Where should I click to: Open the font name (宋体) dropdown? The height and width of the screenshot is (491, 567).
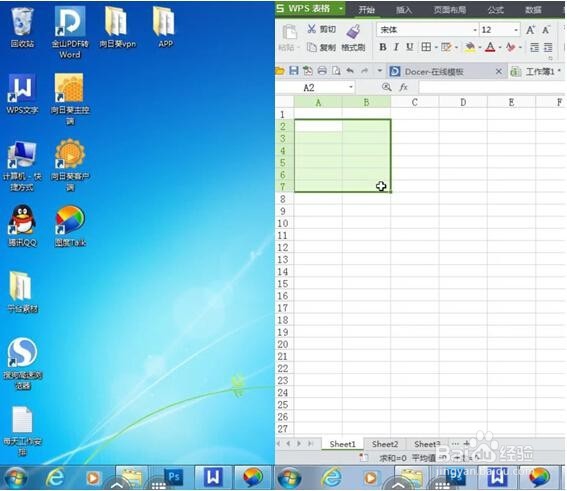coord(475,30)
